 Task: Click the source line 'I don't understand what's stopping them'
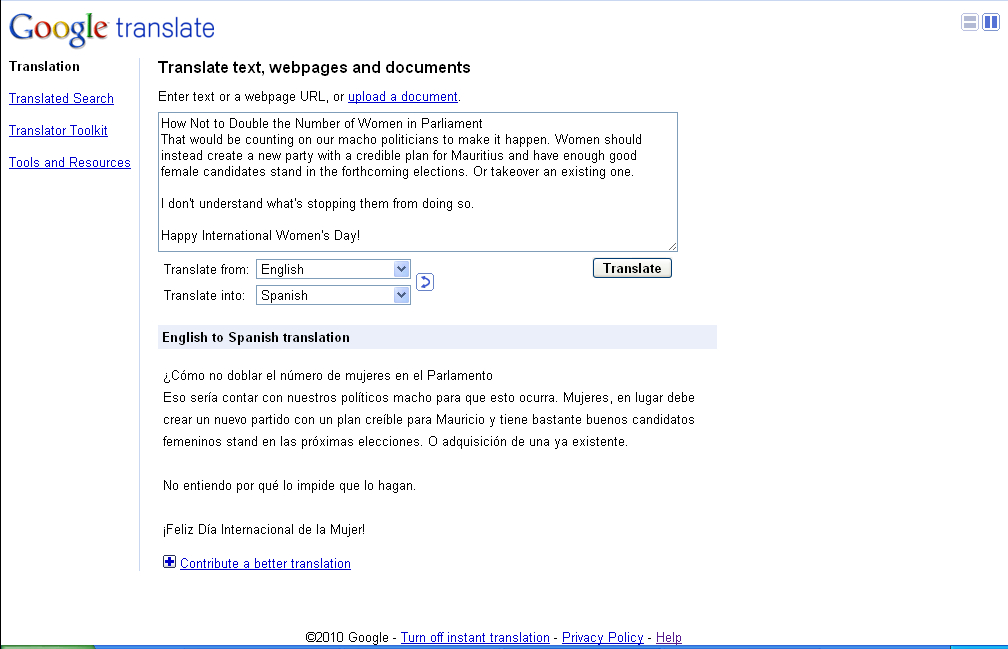tap(317, 204)
